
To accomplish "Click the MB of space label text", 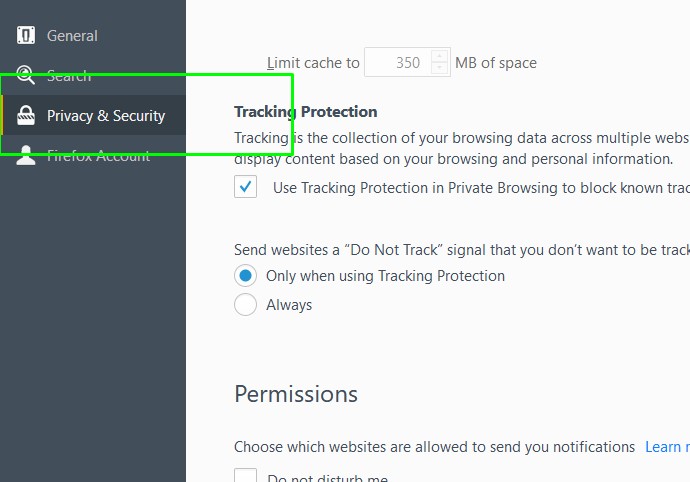I will (496, 63).
